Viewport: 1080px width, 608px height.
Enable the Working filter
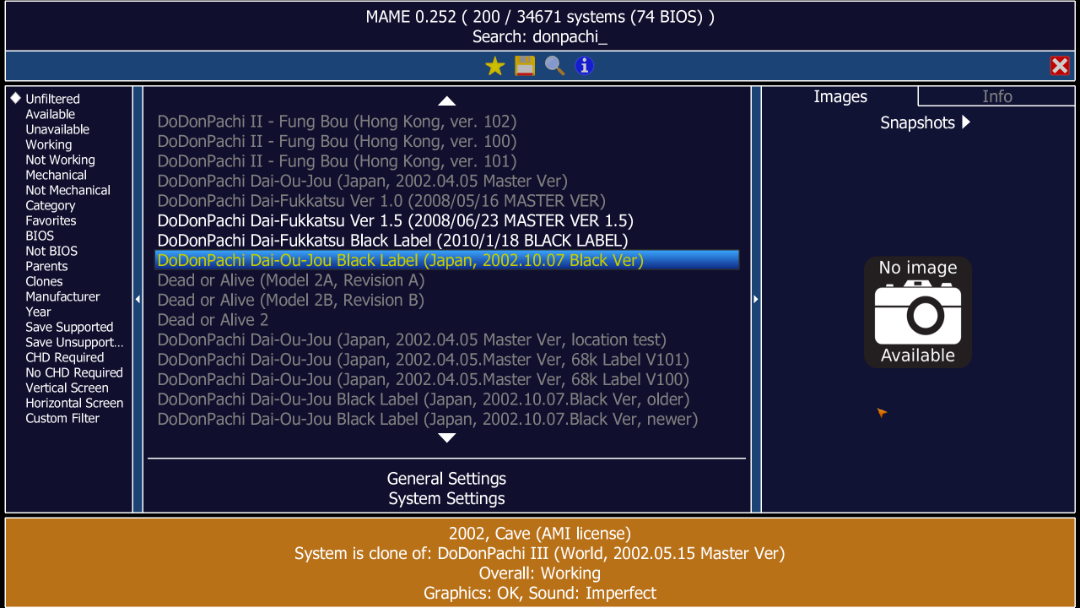pos(48,144)
